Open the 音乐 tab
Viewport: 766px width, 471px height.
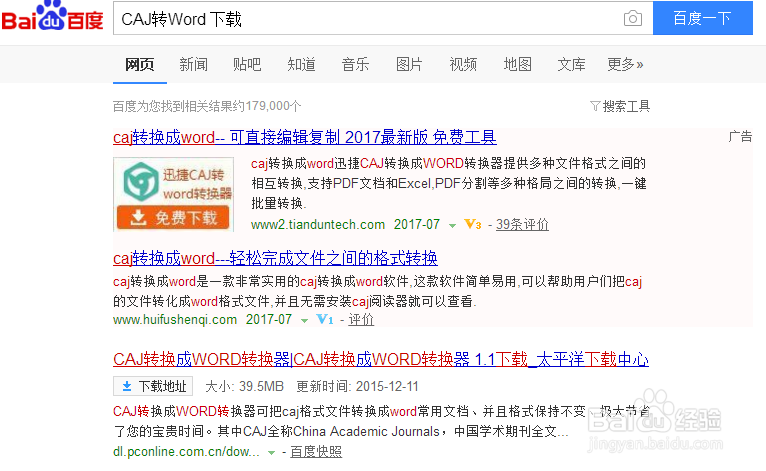point(355,64)
